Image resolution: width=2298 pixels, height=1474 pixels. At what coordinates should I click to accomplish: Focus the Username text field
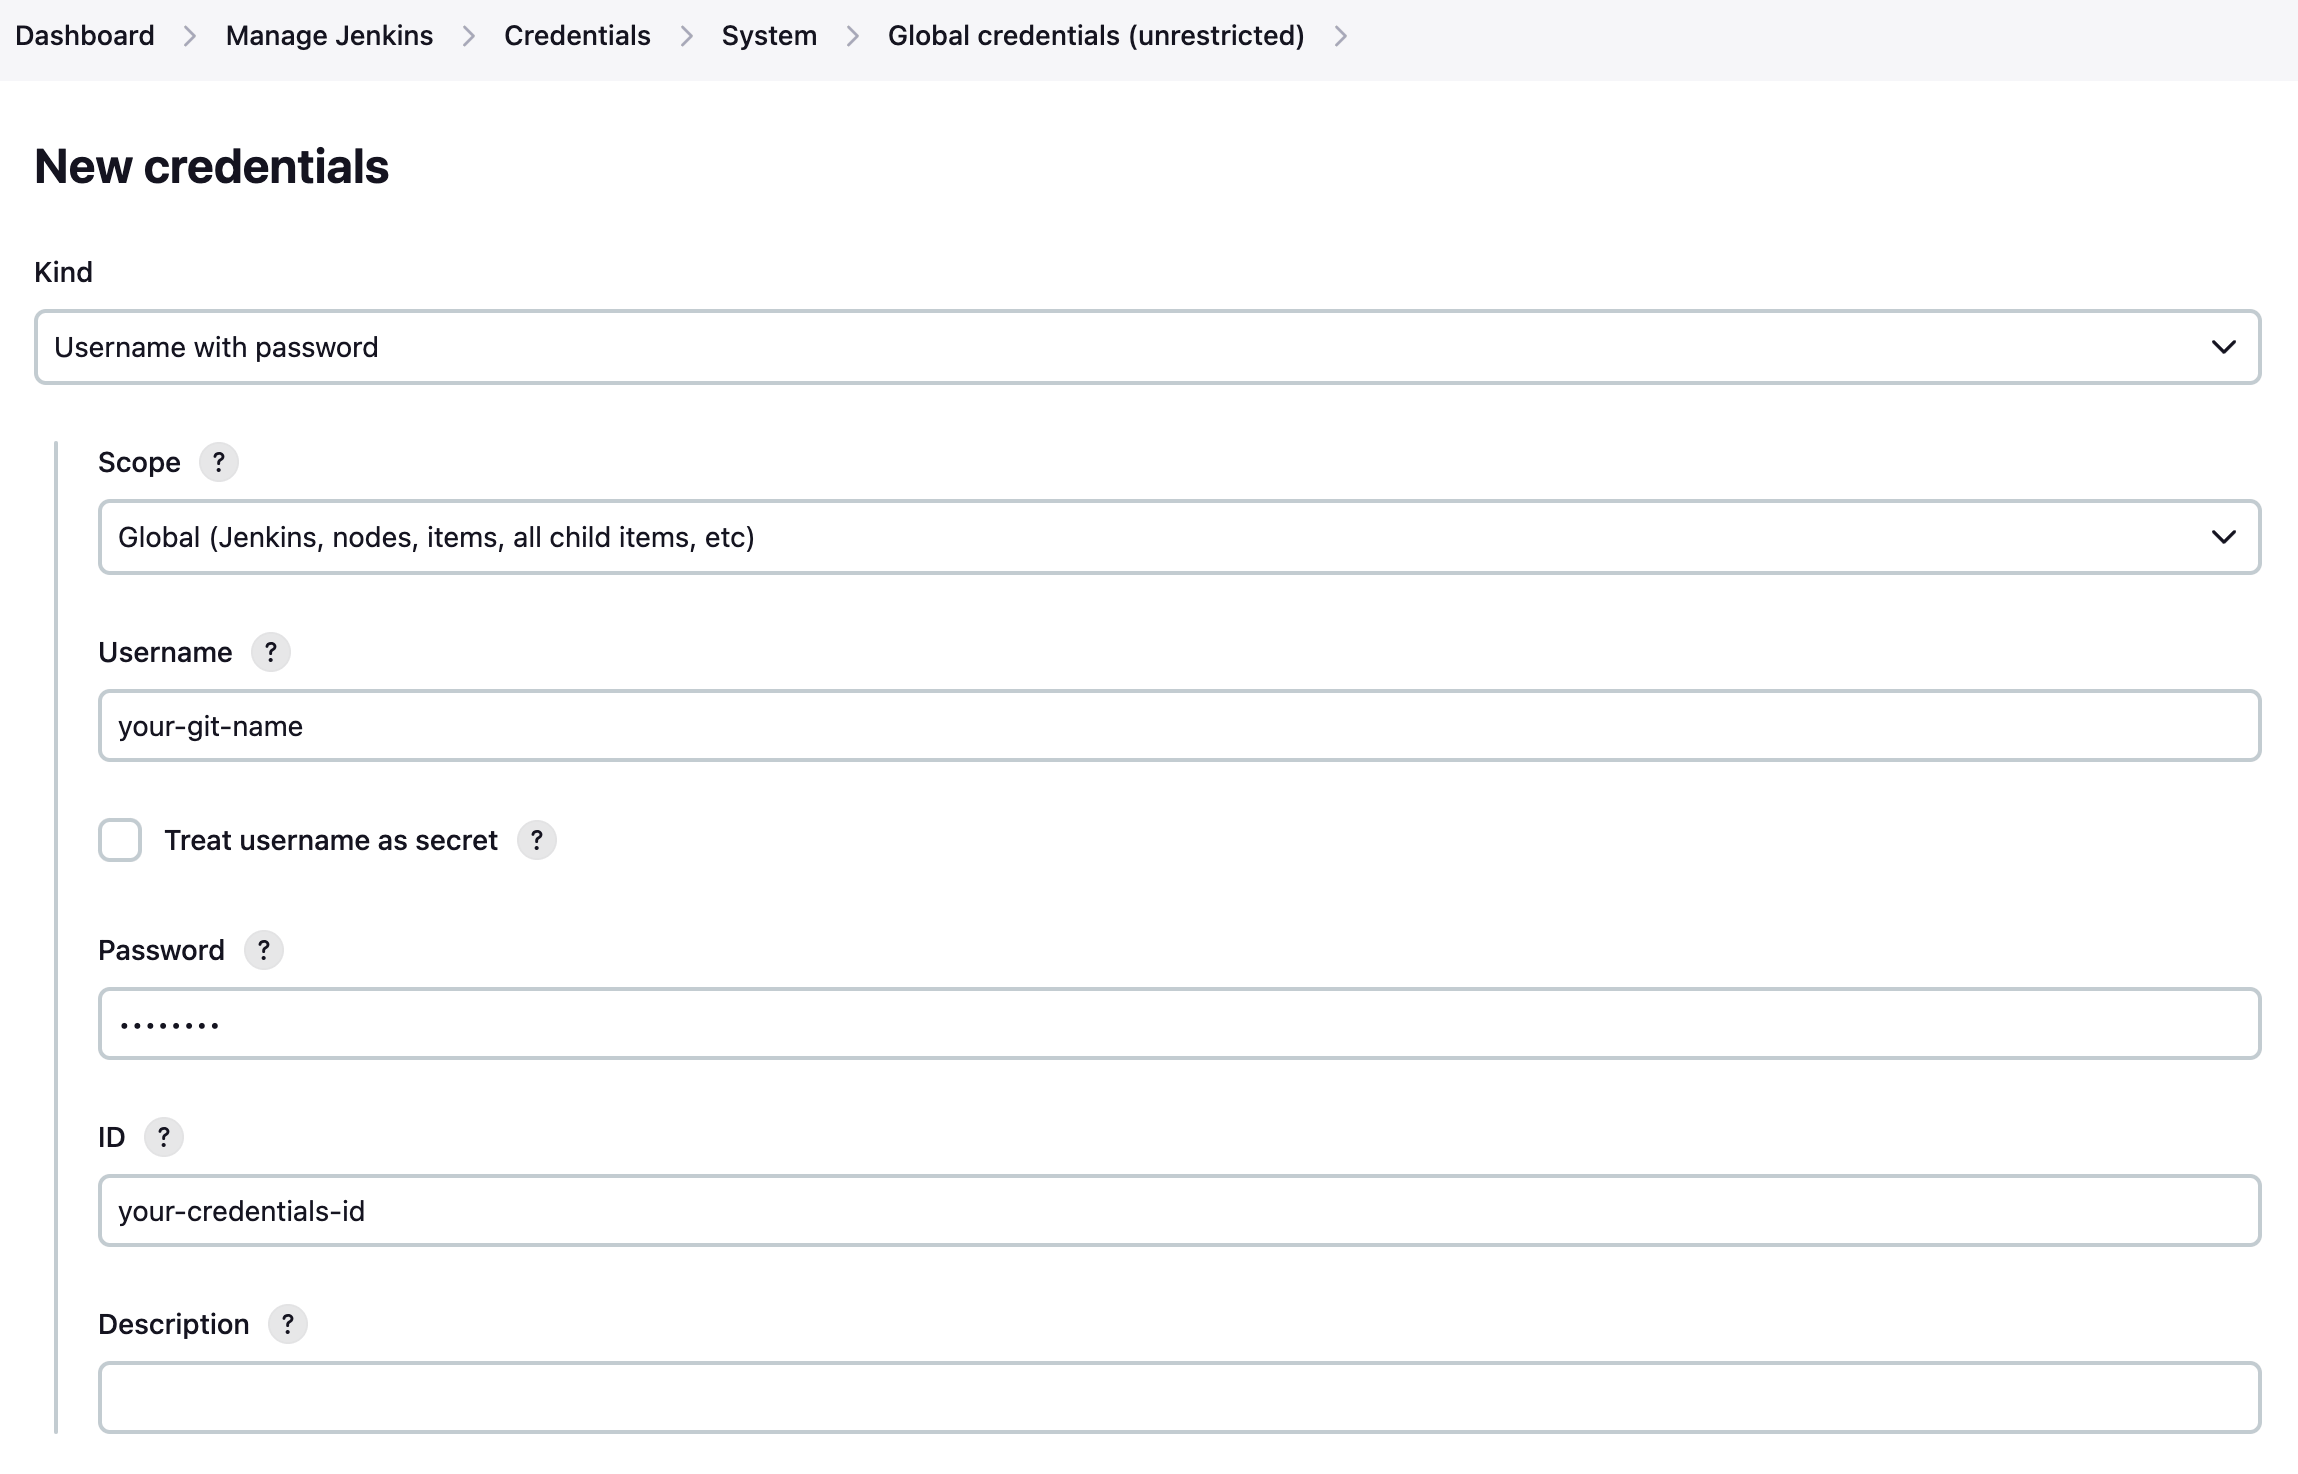coord(1179,726)
